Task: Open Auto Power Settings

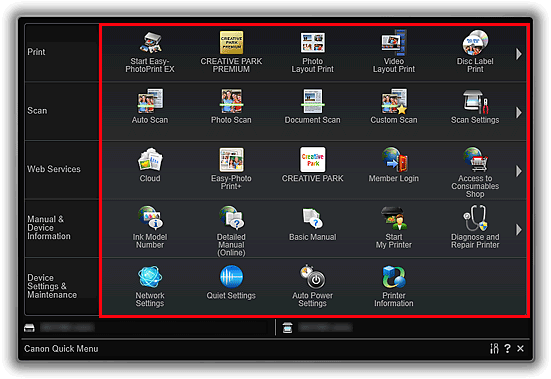Action: pyautogui.click(x=312, y=286)
